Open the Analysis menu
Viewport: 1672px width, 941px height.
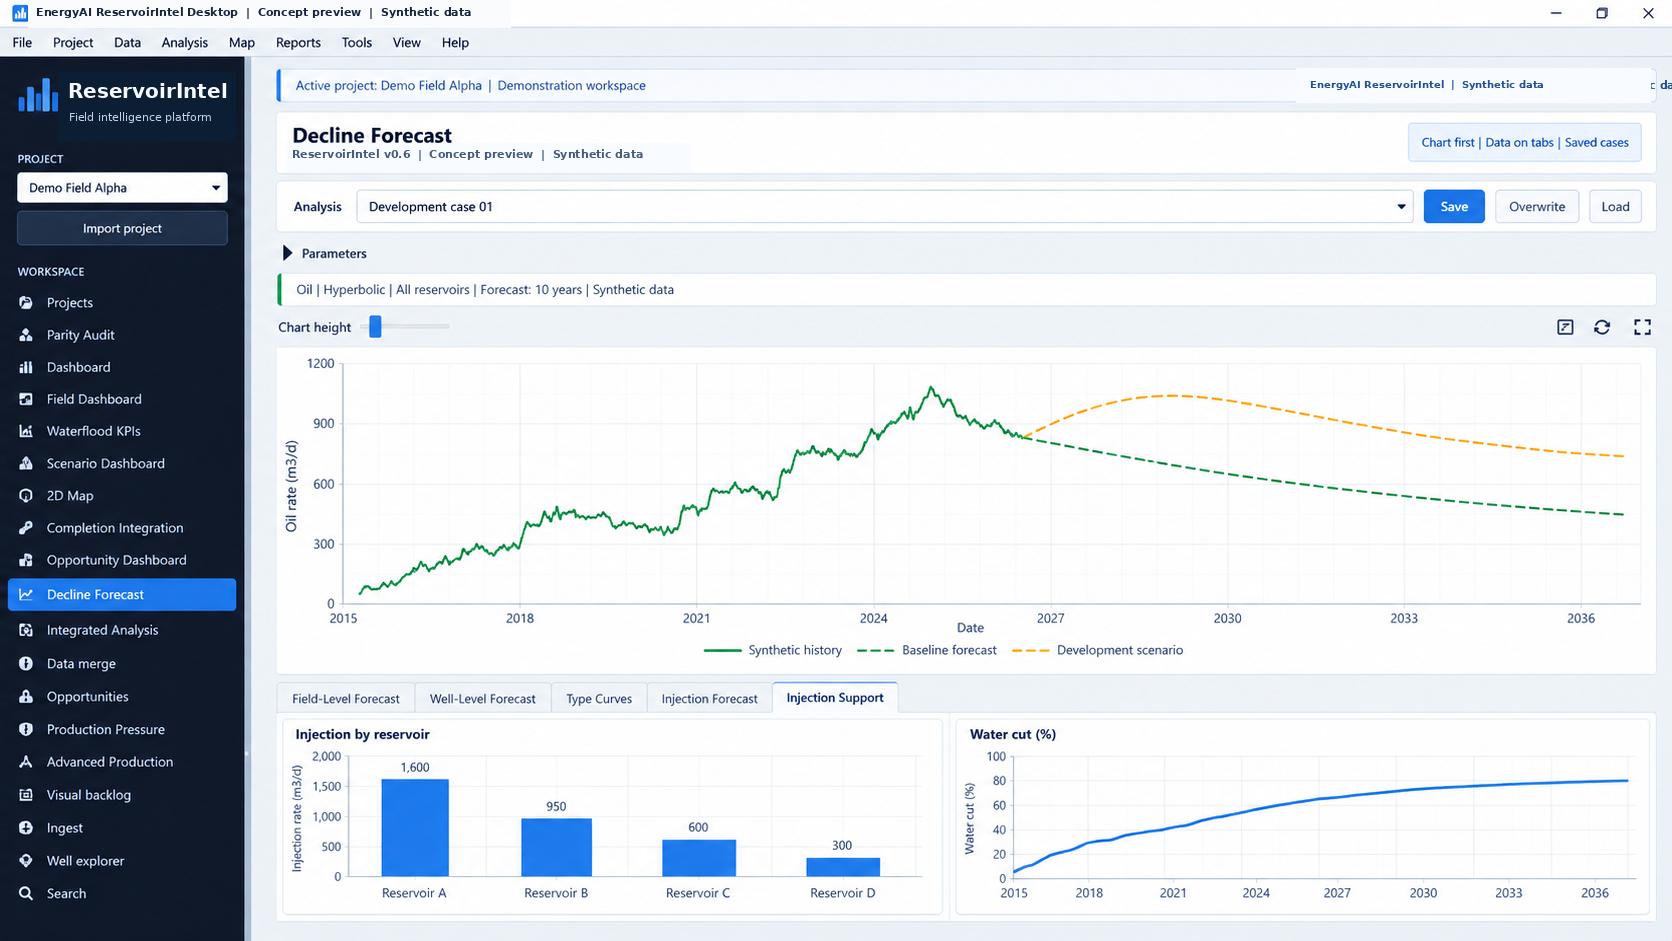tap(185, 42)
